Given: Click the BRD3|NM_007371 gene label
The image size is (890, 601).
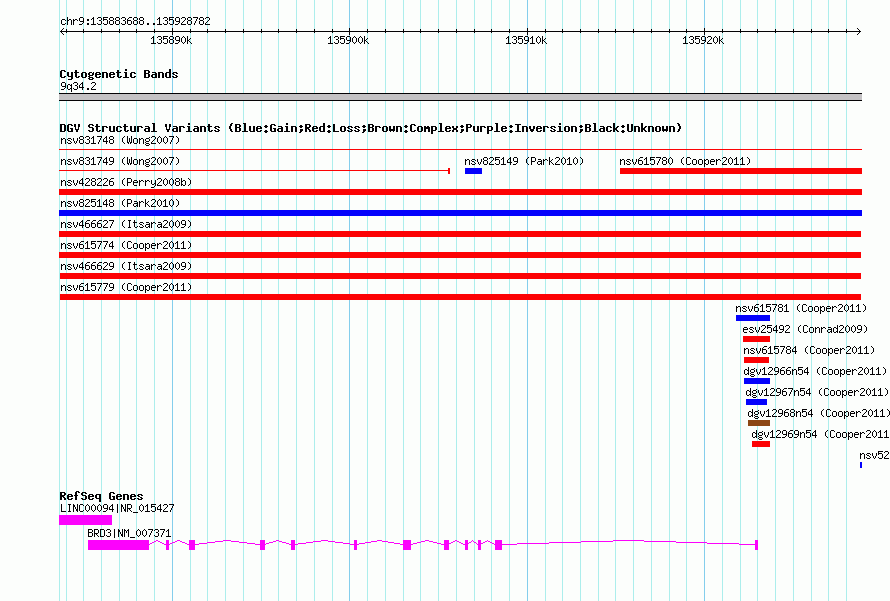Looking at the screenshot, I should 129,533.
